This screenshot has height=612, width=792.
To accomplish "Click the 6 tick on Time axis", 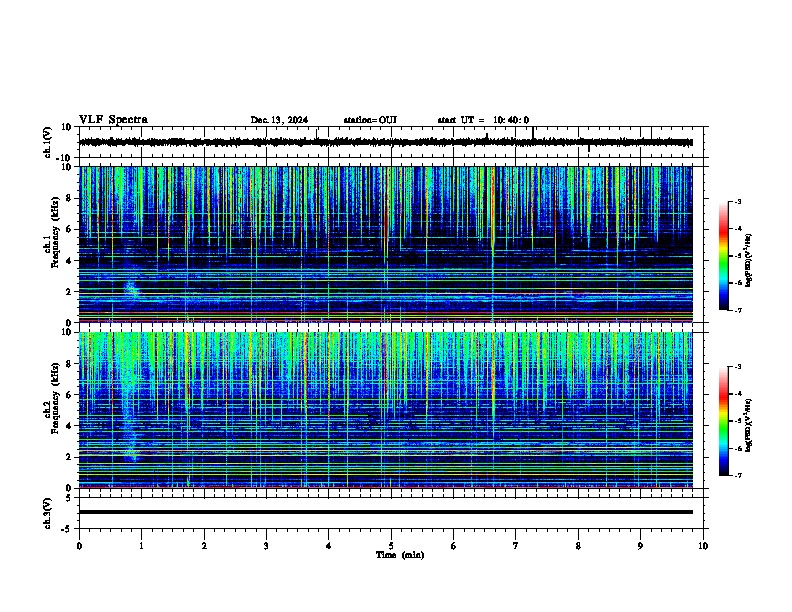I will [454, 546].
